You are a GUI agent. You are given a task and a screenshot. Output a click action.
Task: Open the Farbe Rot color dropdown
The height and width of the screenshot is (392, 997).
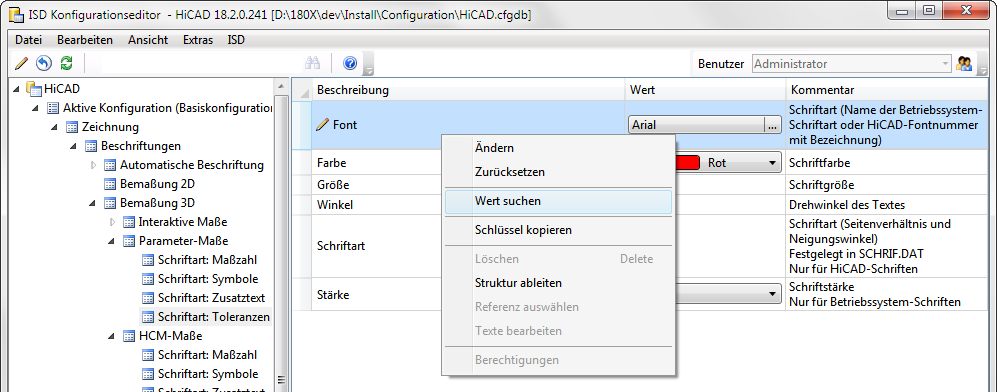click(774, 163)
